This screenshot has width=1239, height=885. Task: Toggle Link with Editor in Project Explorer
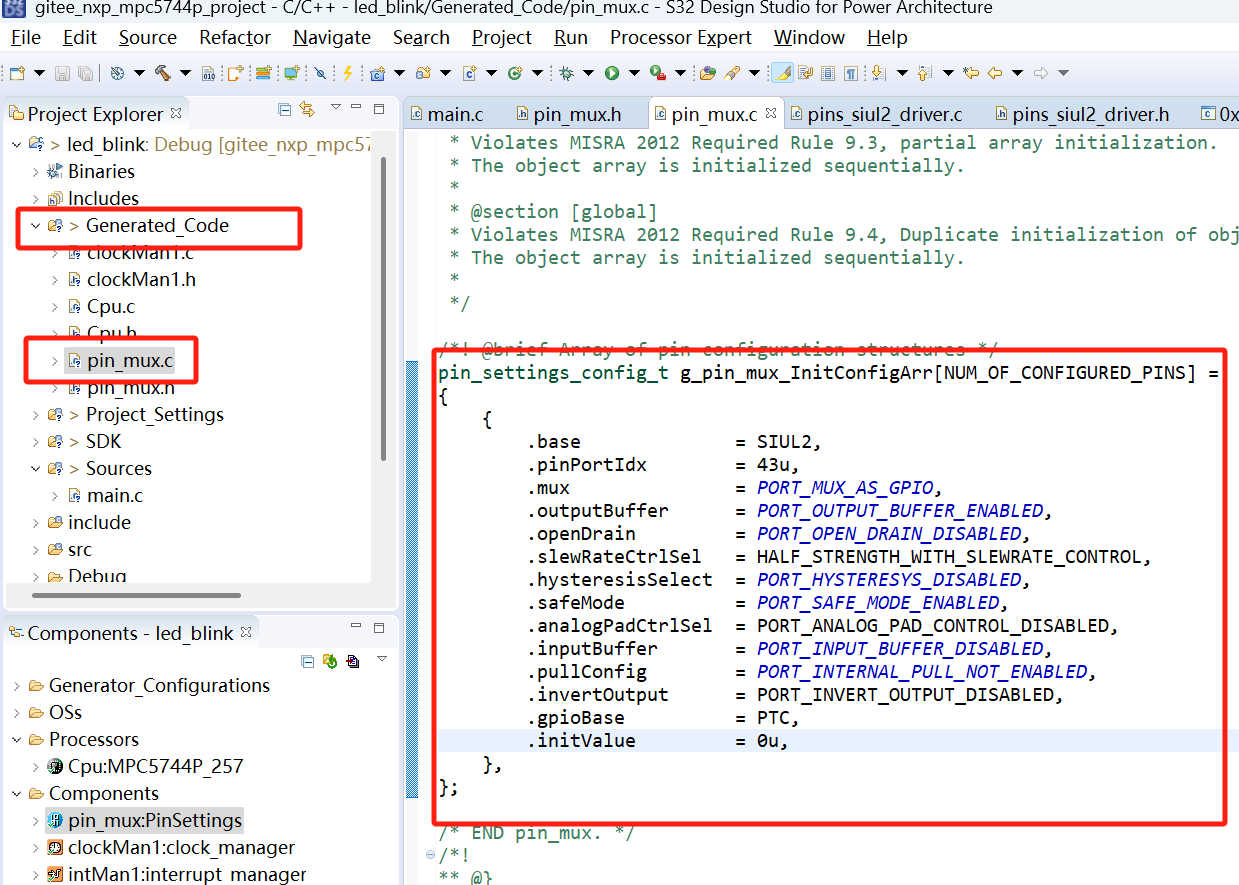click(307, 109)
